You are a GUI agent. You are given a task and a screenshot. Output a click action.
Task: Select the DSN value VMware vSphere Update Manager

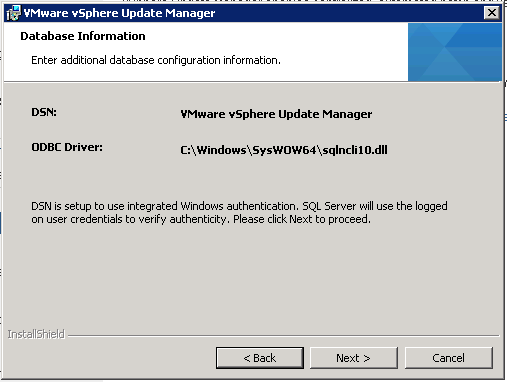click(x=276, y=114)
